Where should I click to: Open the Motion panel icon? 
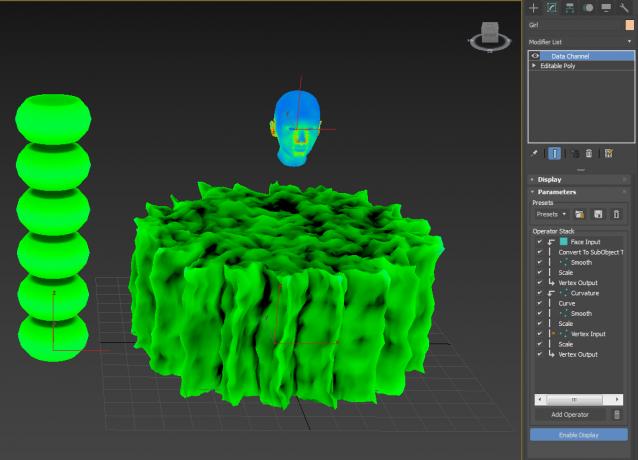587,8
